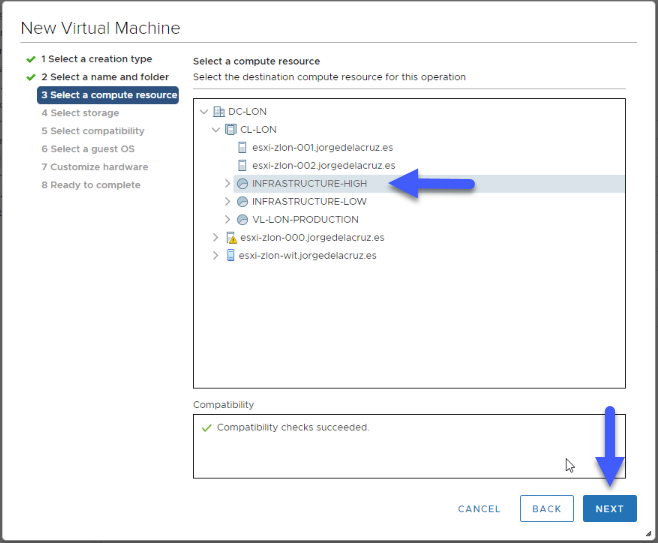Click the INFRASTRUCTURE-HIGH resource pool icon
Screen dimensions: 658x543
[x=243, y=183]
